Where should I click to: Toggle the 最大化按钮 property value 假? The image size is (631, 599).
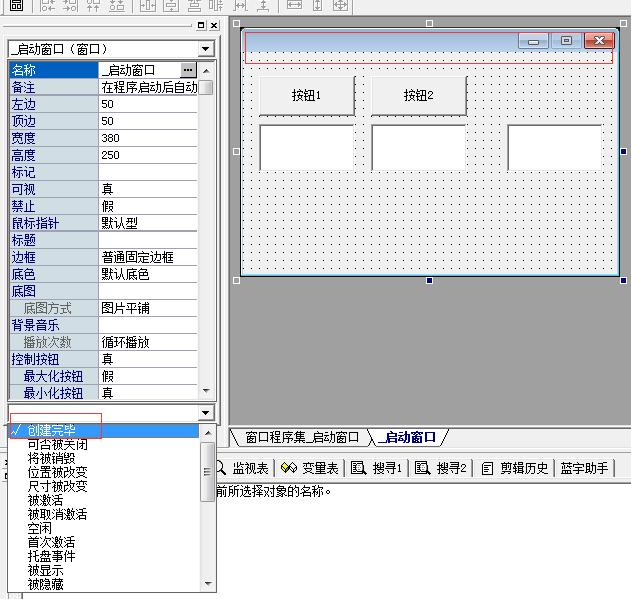(148, 376)
